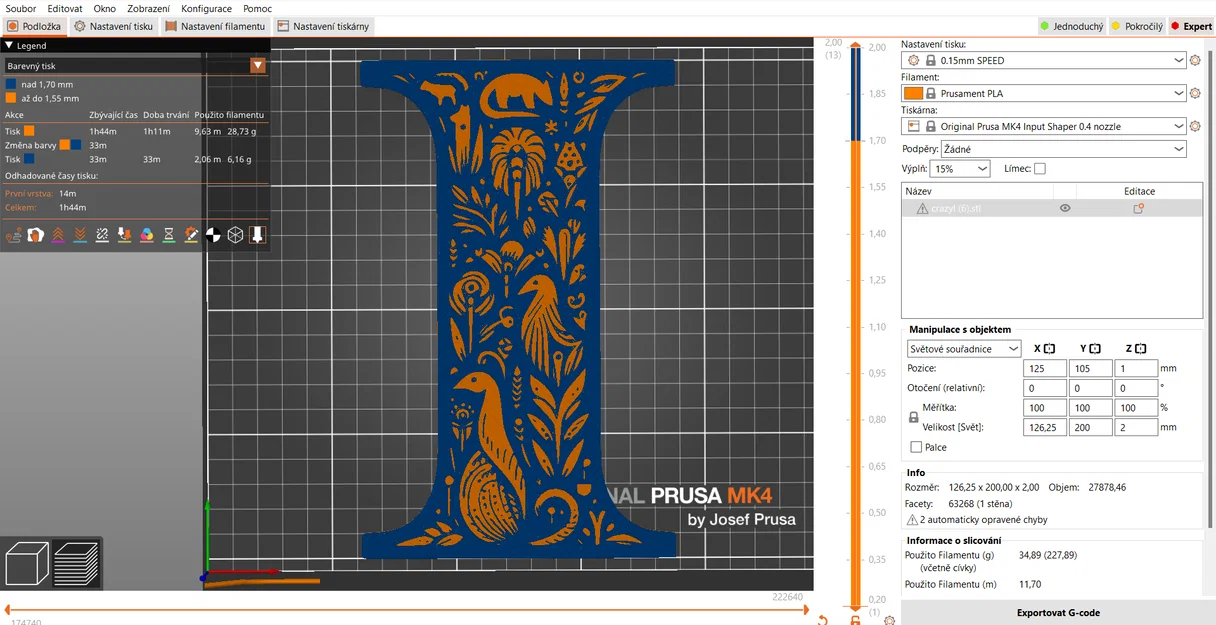Toggle retractions icon with upward chevrons
The image size is (1216, 625).
click(x=57, y=235)
